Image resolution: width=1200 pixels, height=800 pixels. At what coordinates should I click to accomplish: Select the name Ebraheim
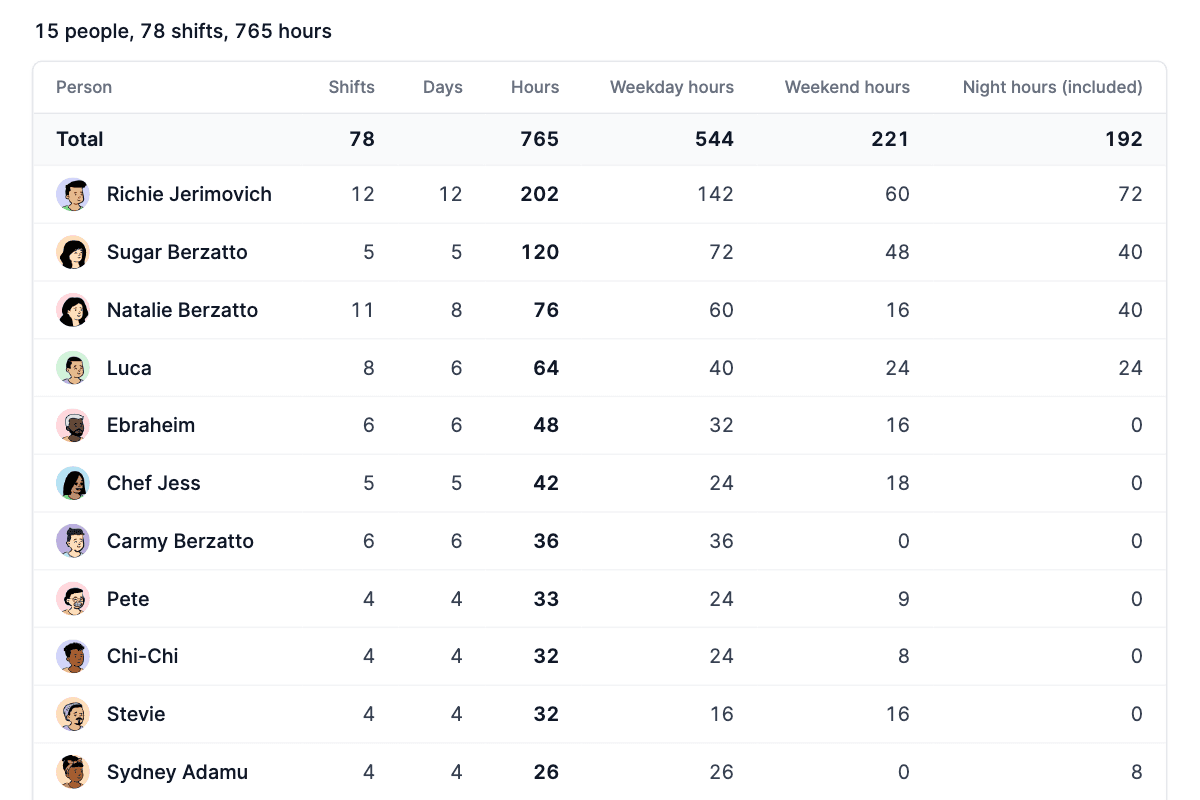pos(151,425)
